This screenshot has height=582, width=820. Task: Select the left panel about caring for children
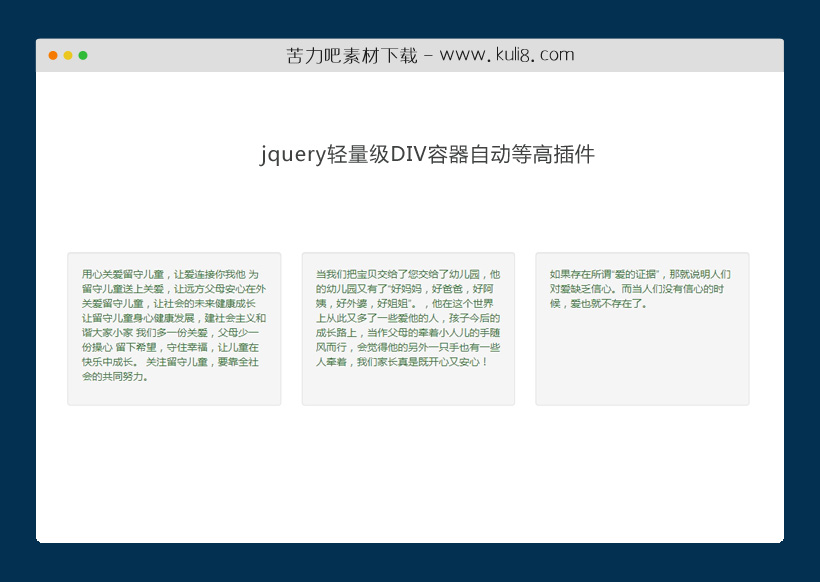pos(176,327)
